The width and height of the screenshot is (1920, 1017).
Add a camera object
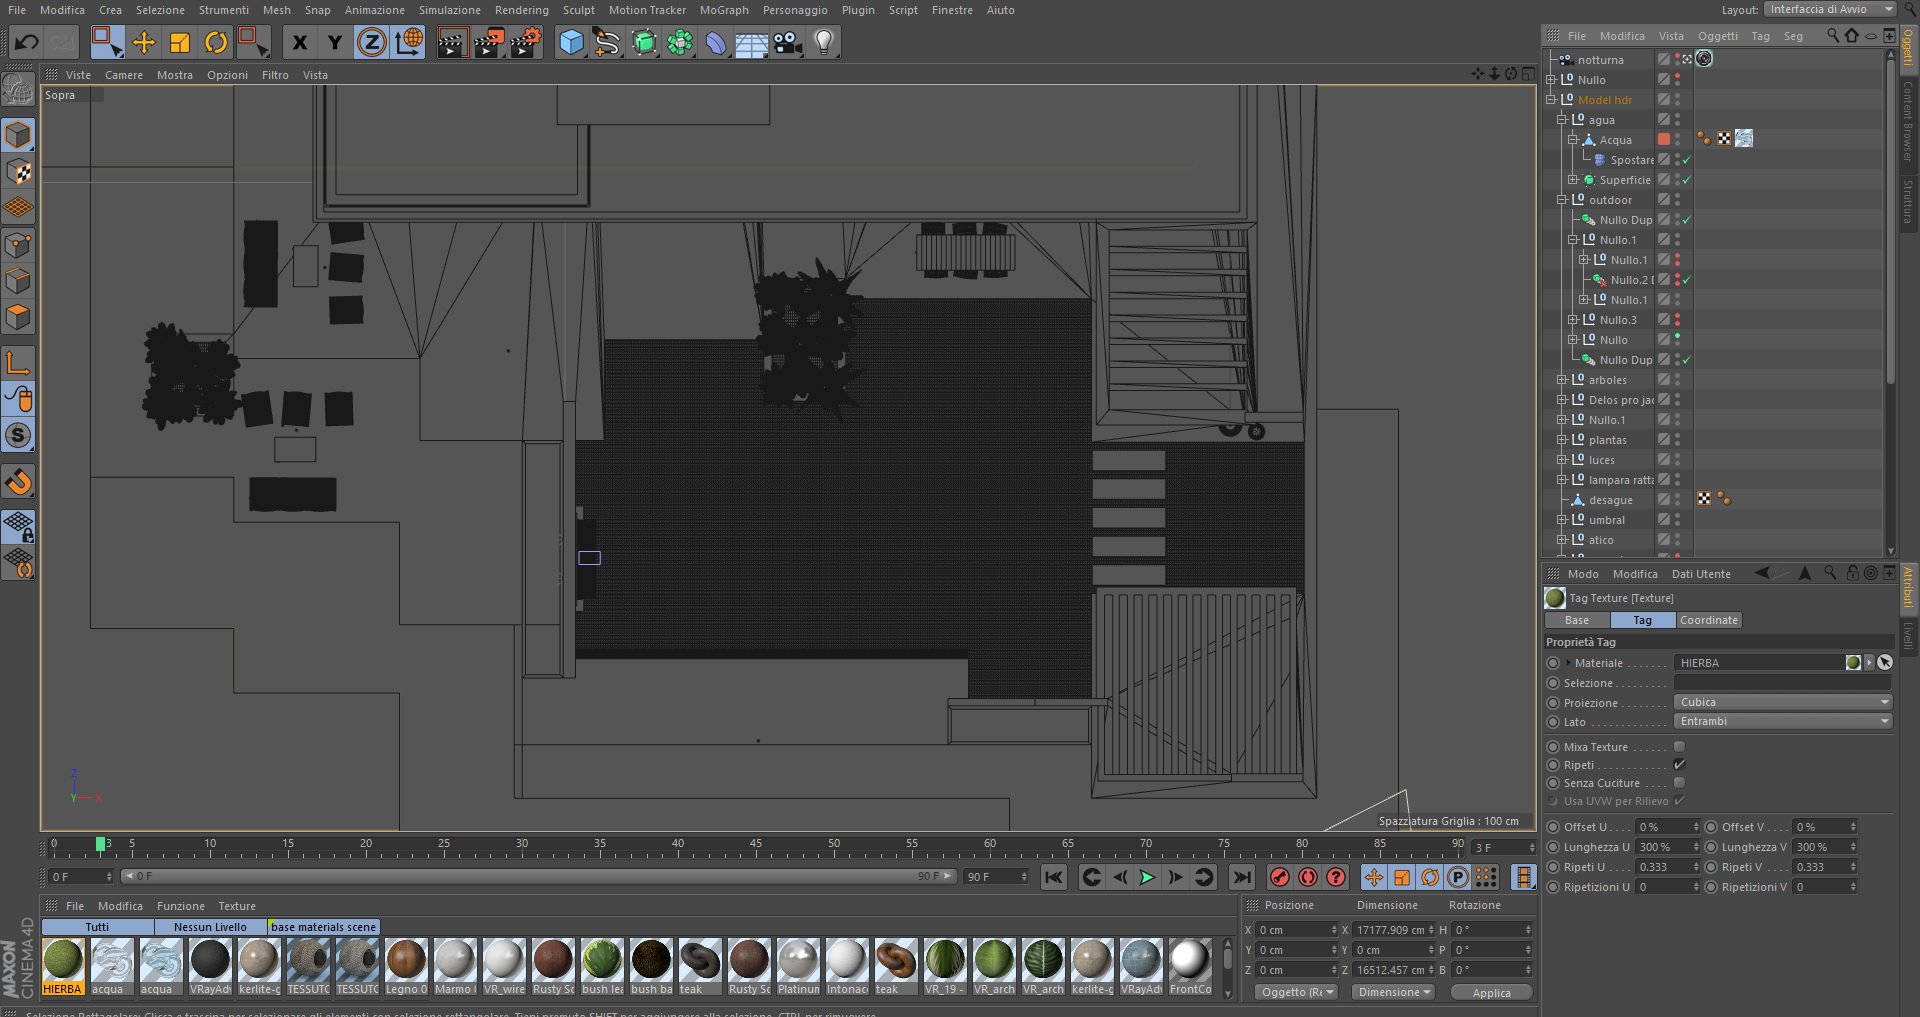[x=788, y=42]
